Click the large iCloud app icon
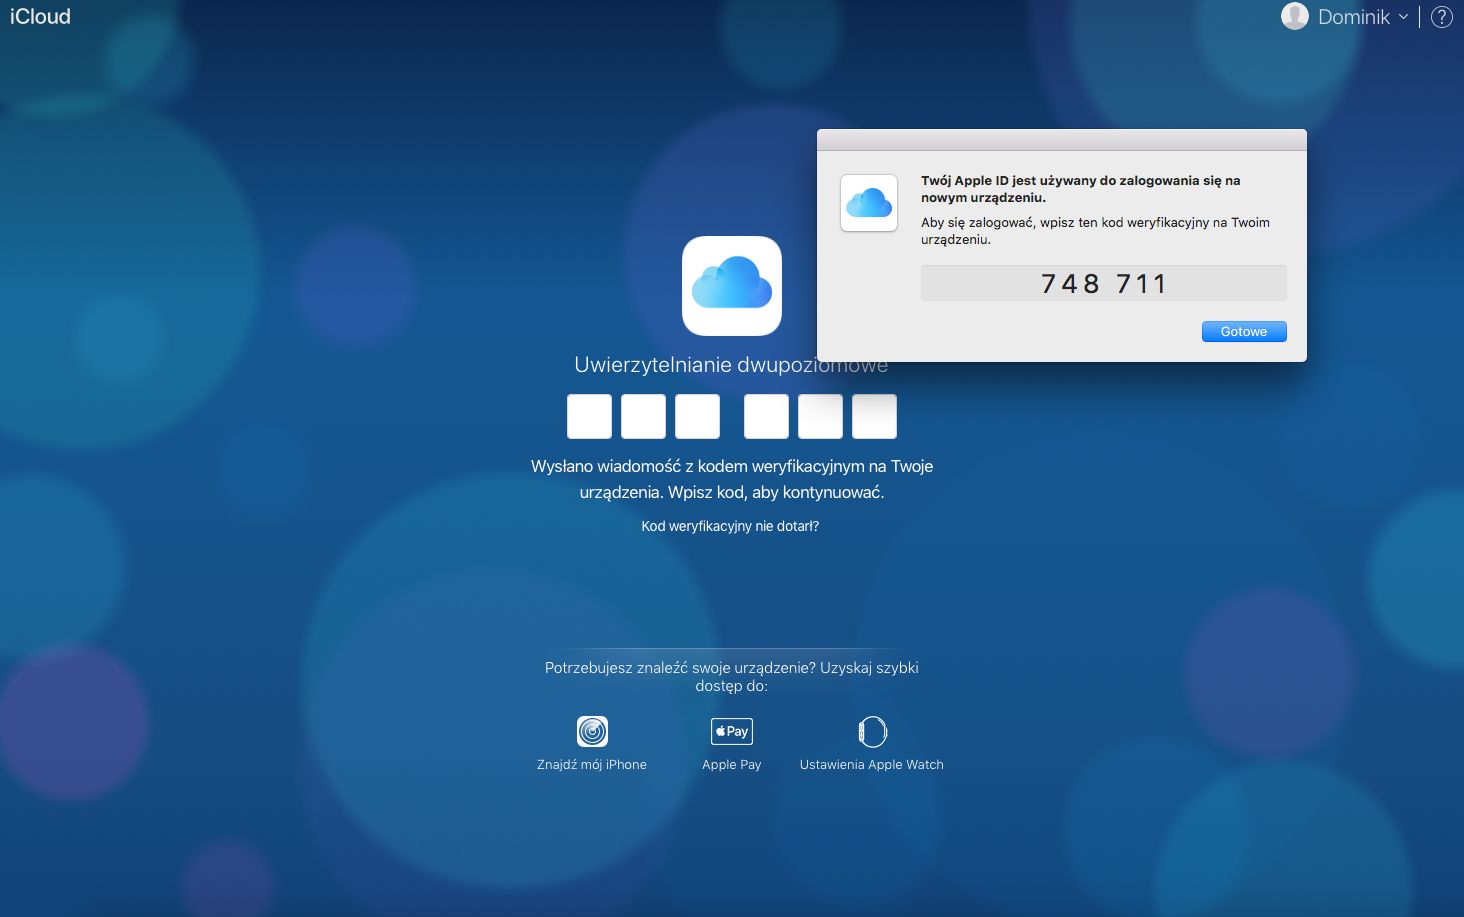Image resolution: width=1464 pixels, height=917 pixels. (x=732, y=286)
